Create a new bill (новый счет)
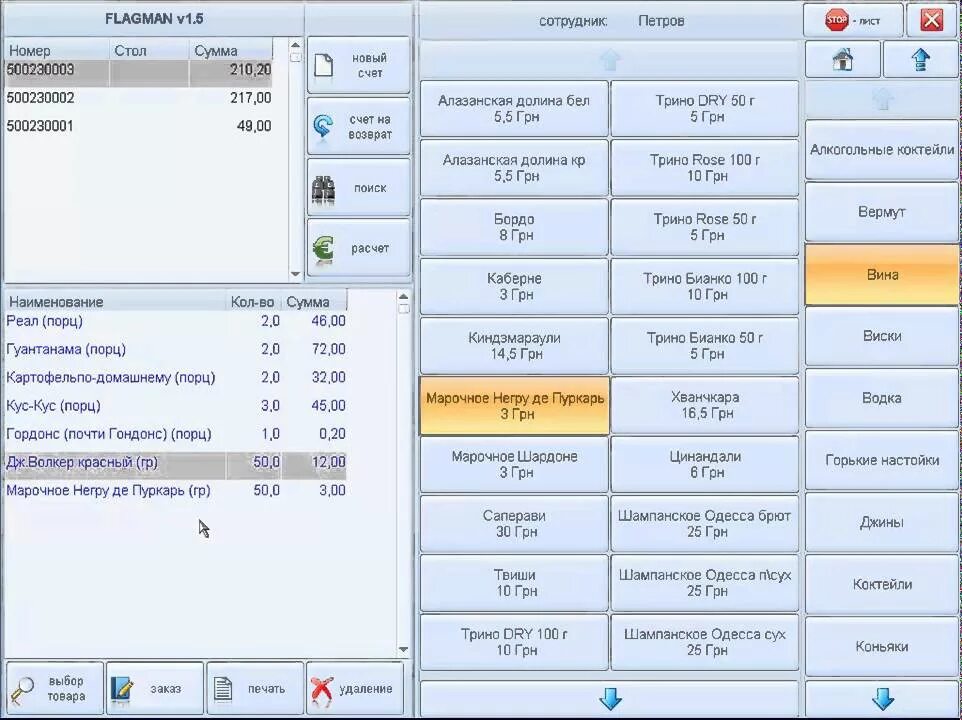 click(358, 65)
